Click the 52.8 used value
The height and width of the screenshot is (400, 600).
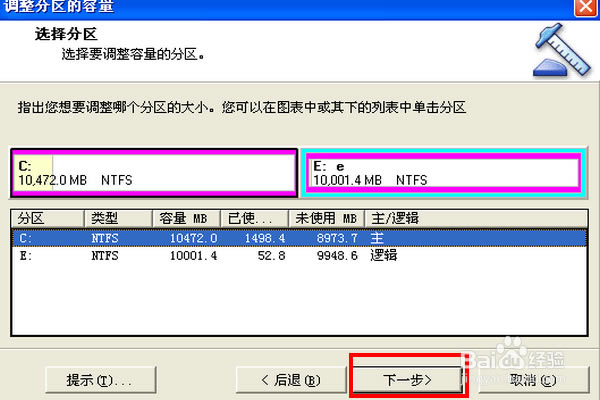coord(271,255)
